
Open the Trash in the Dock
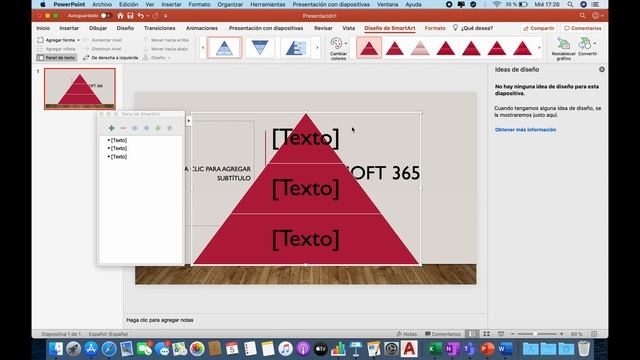[x=584, y=349]
